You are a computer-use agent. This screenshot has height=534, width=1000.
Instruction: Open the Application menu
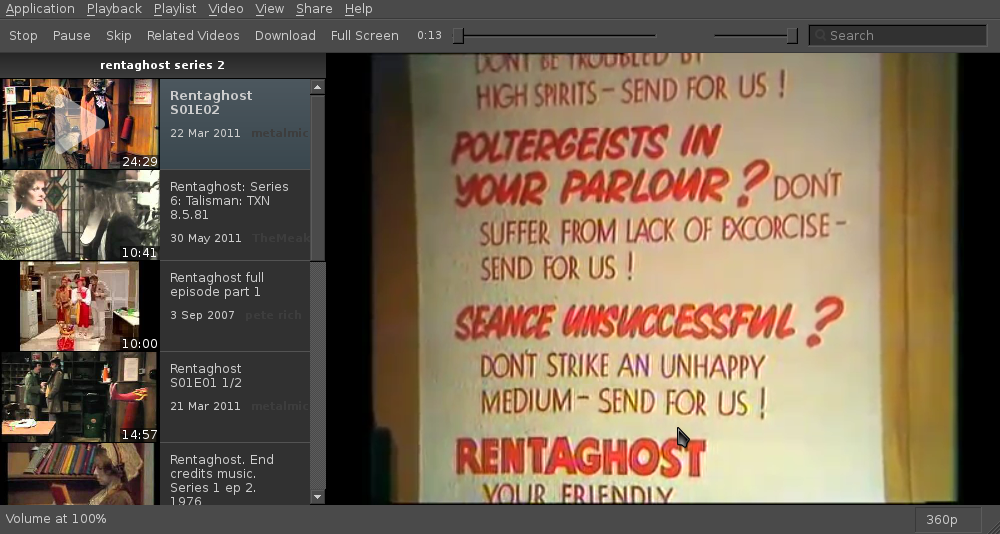[x=40, y=9]
